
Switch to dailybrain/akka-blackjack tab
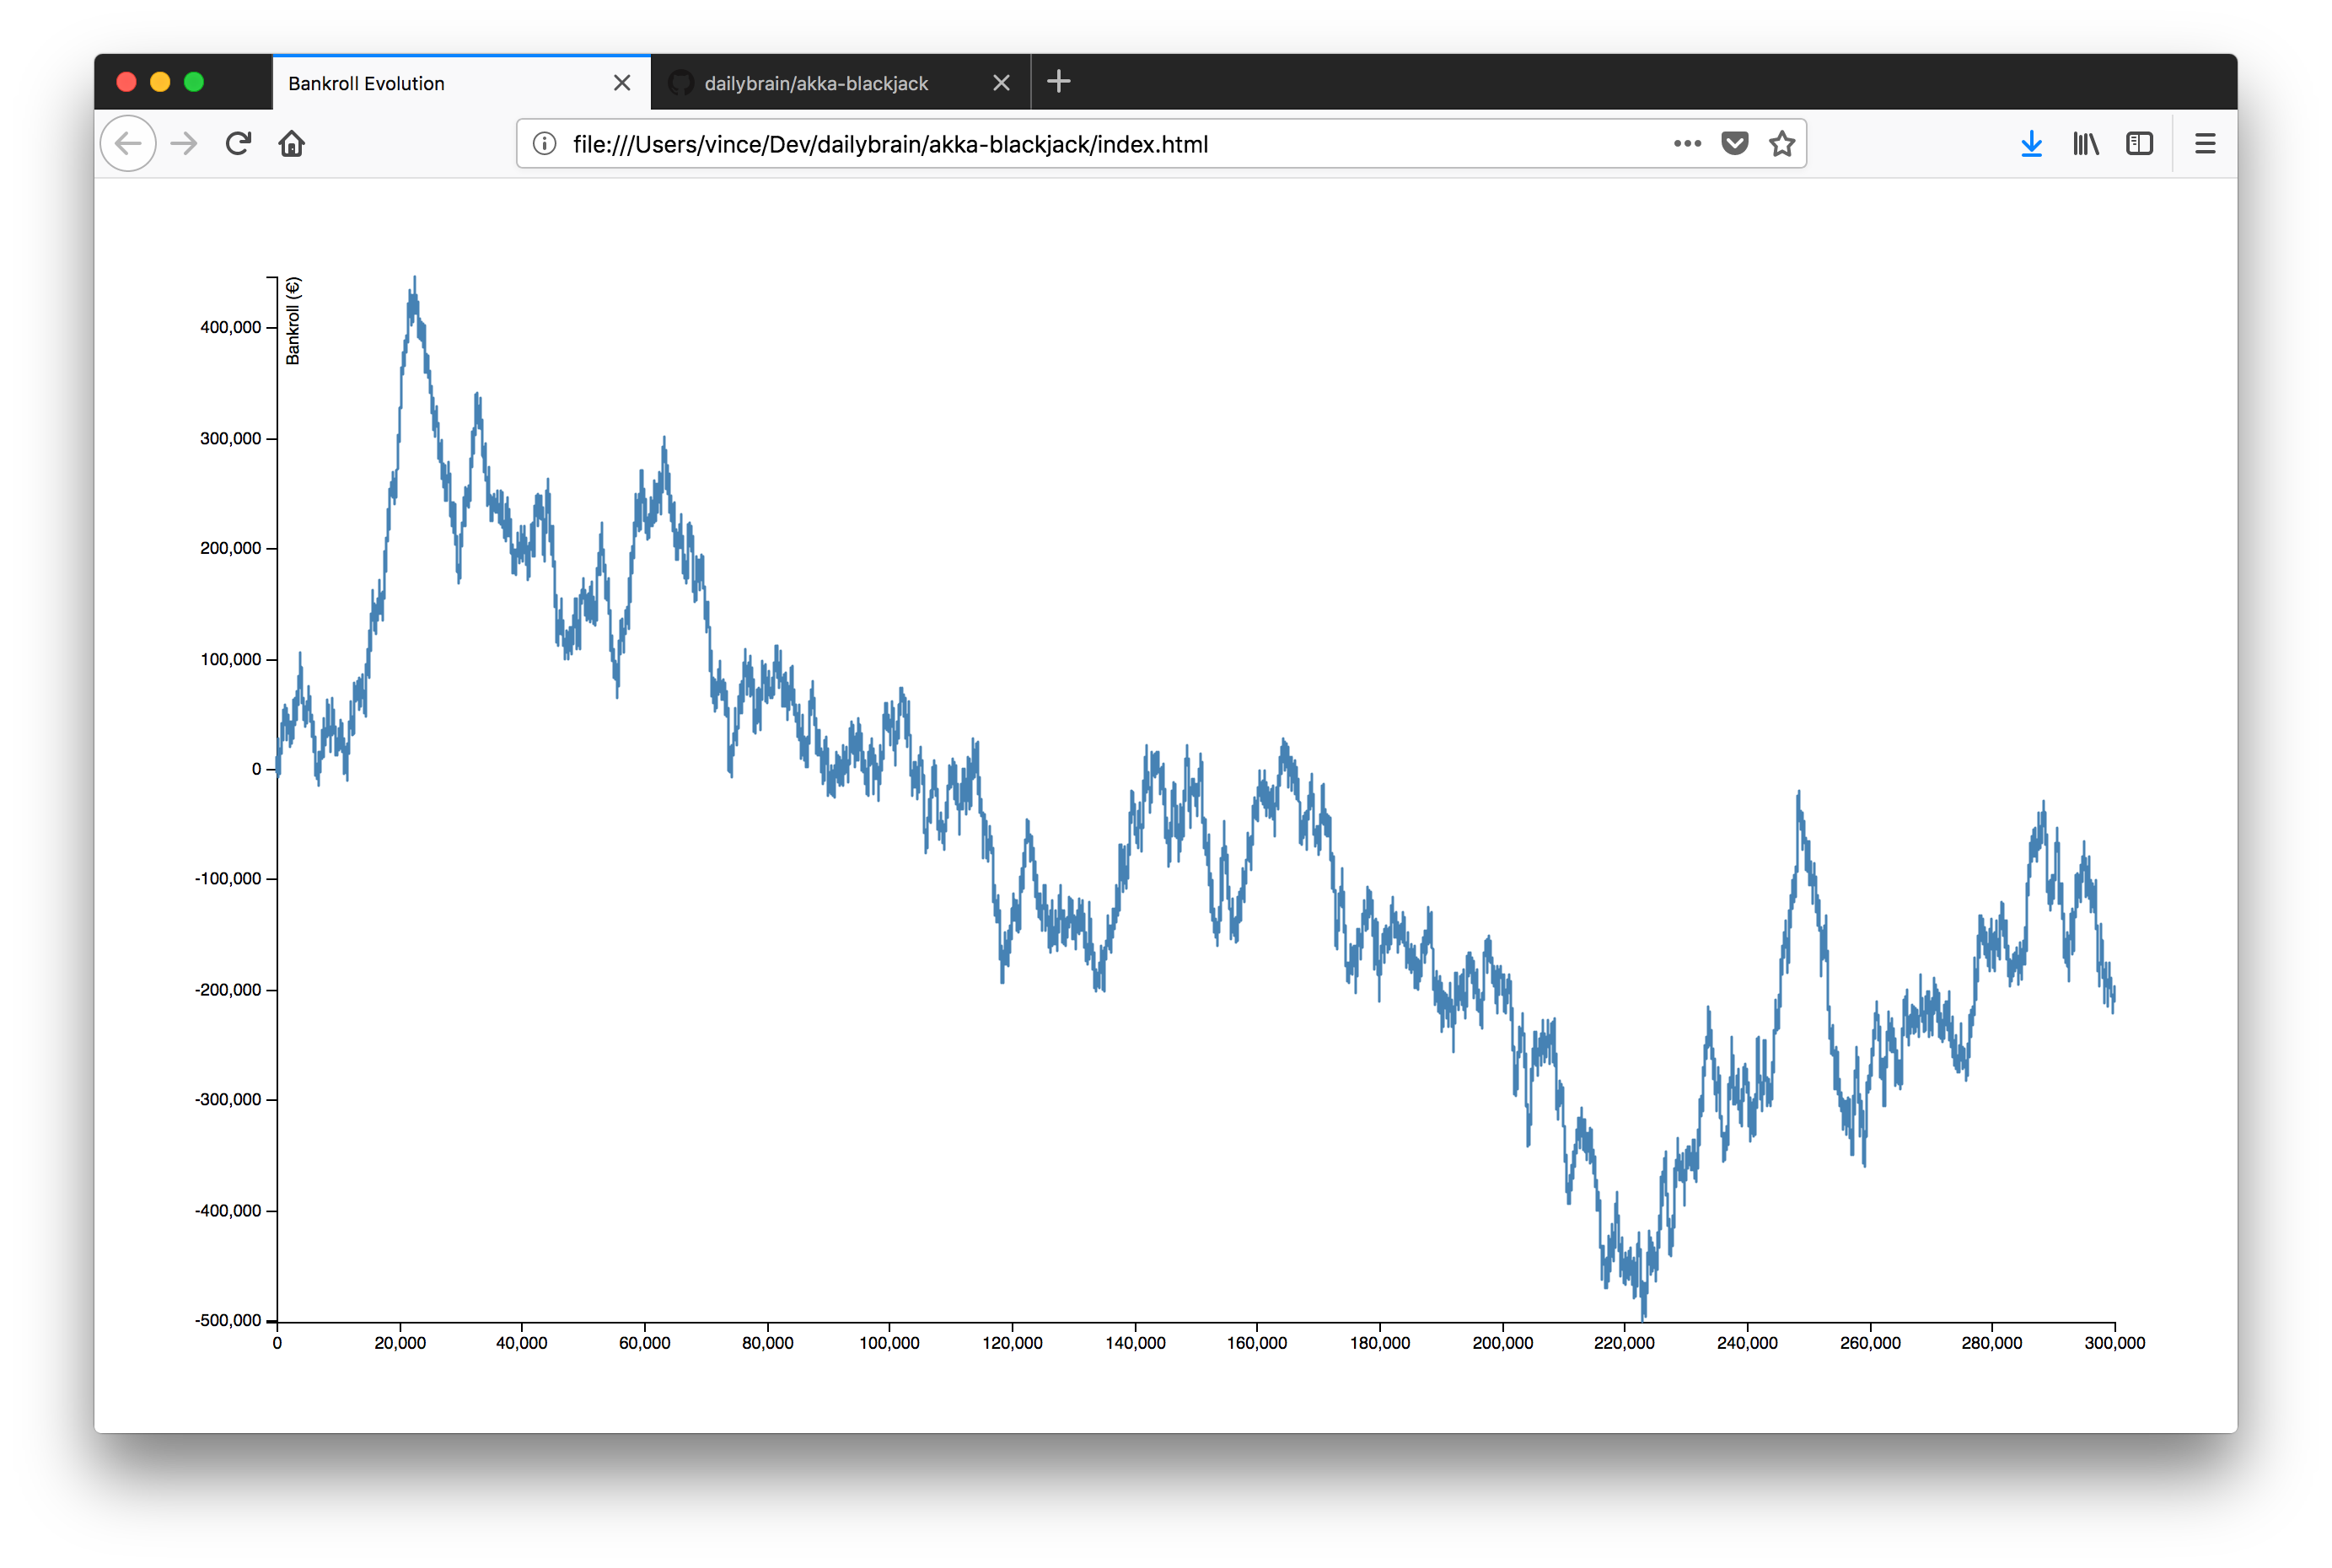(x=816, y=83)
